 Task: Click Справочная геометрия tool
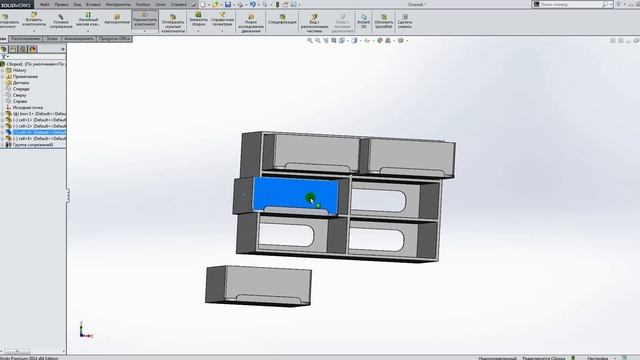click(222, 20)
